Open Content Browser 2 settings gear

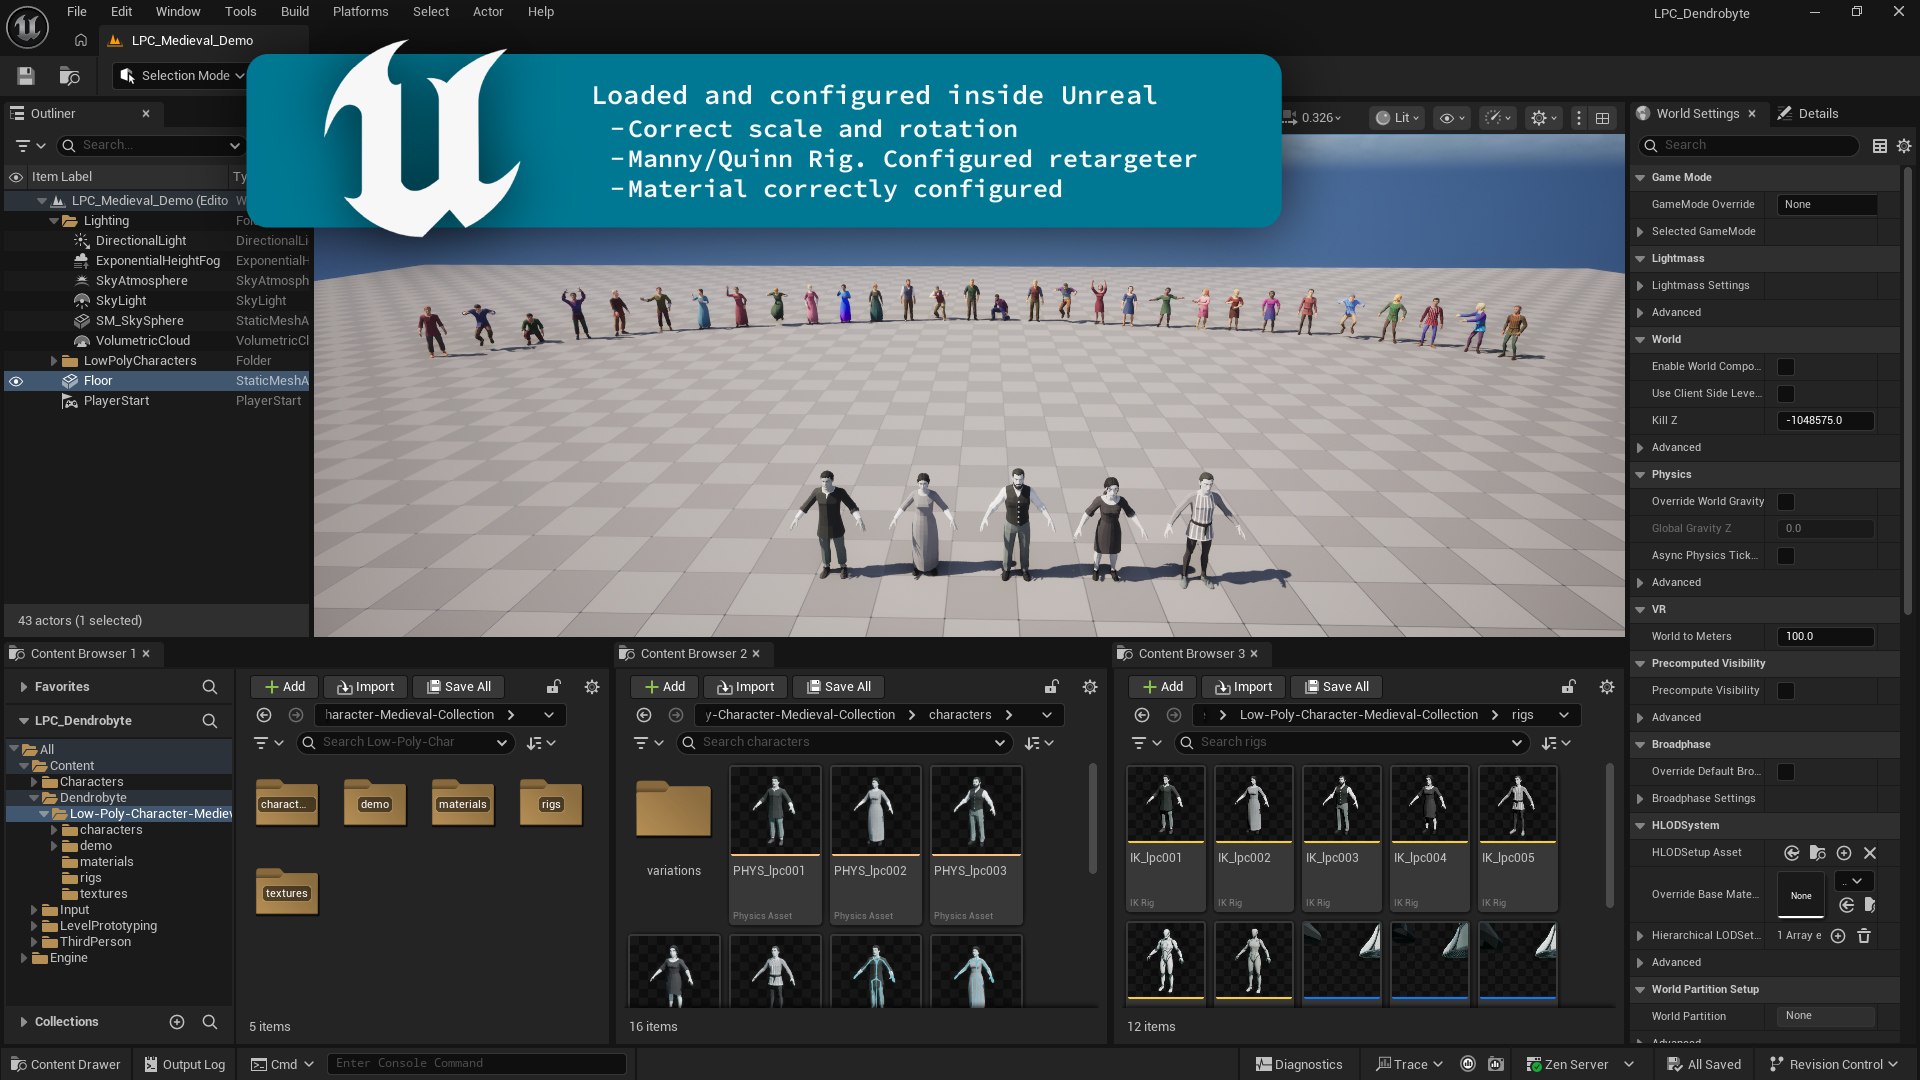[x=1090, y=687]
